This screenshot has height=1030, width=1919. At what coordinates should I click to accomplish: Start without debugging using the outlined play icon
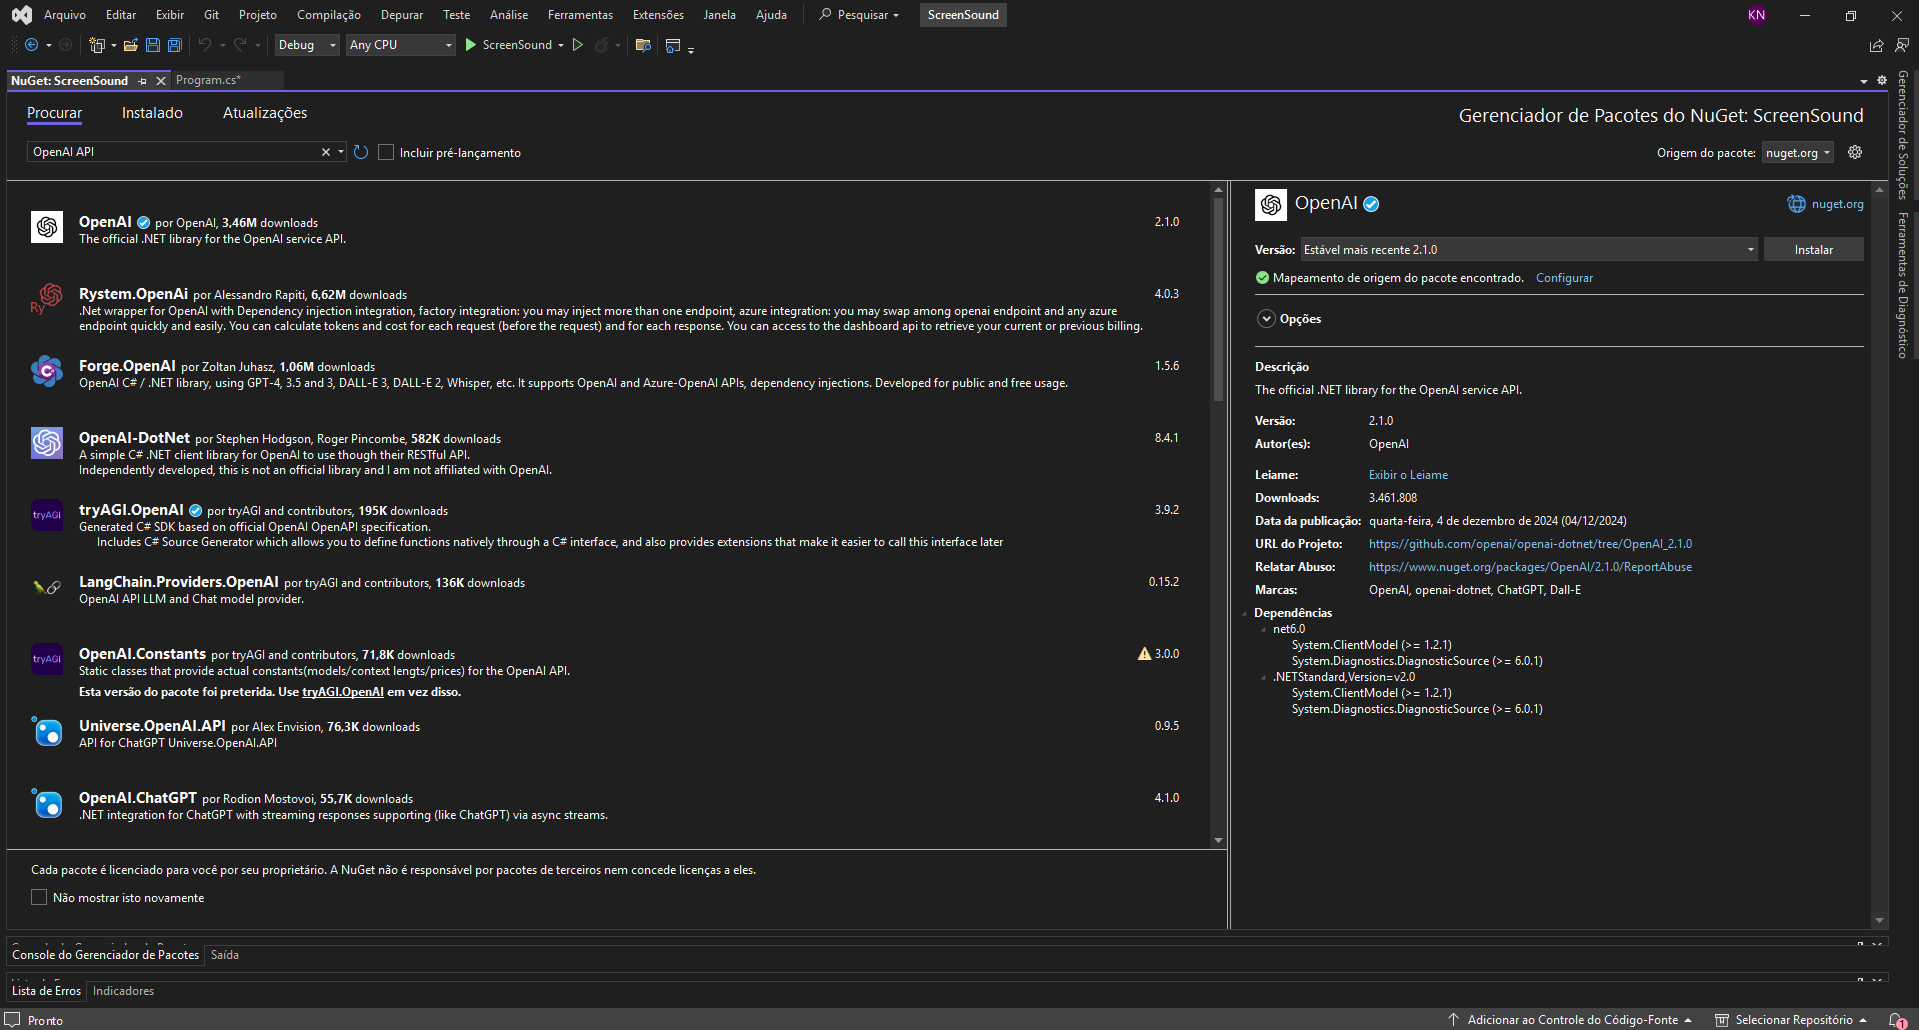pos(577,45)
